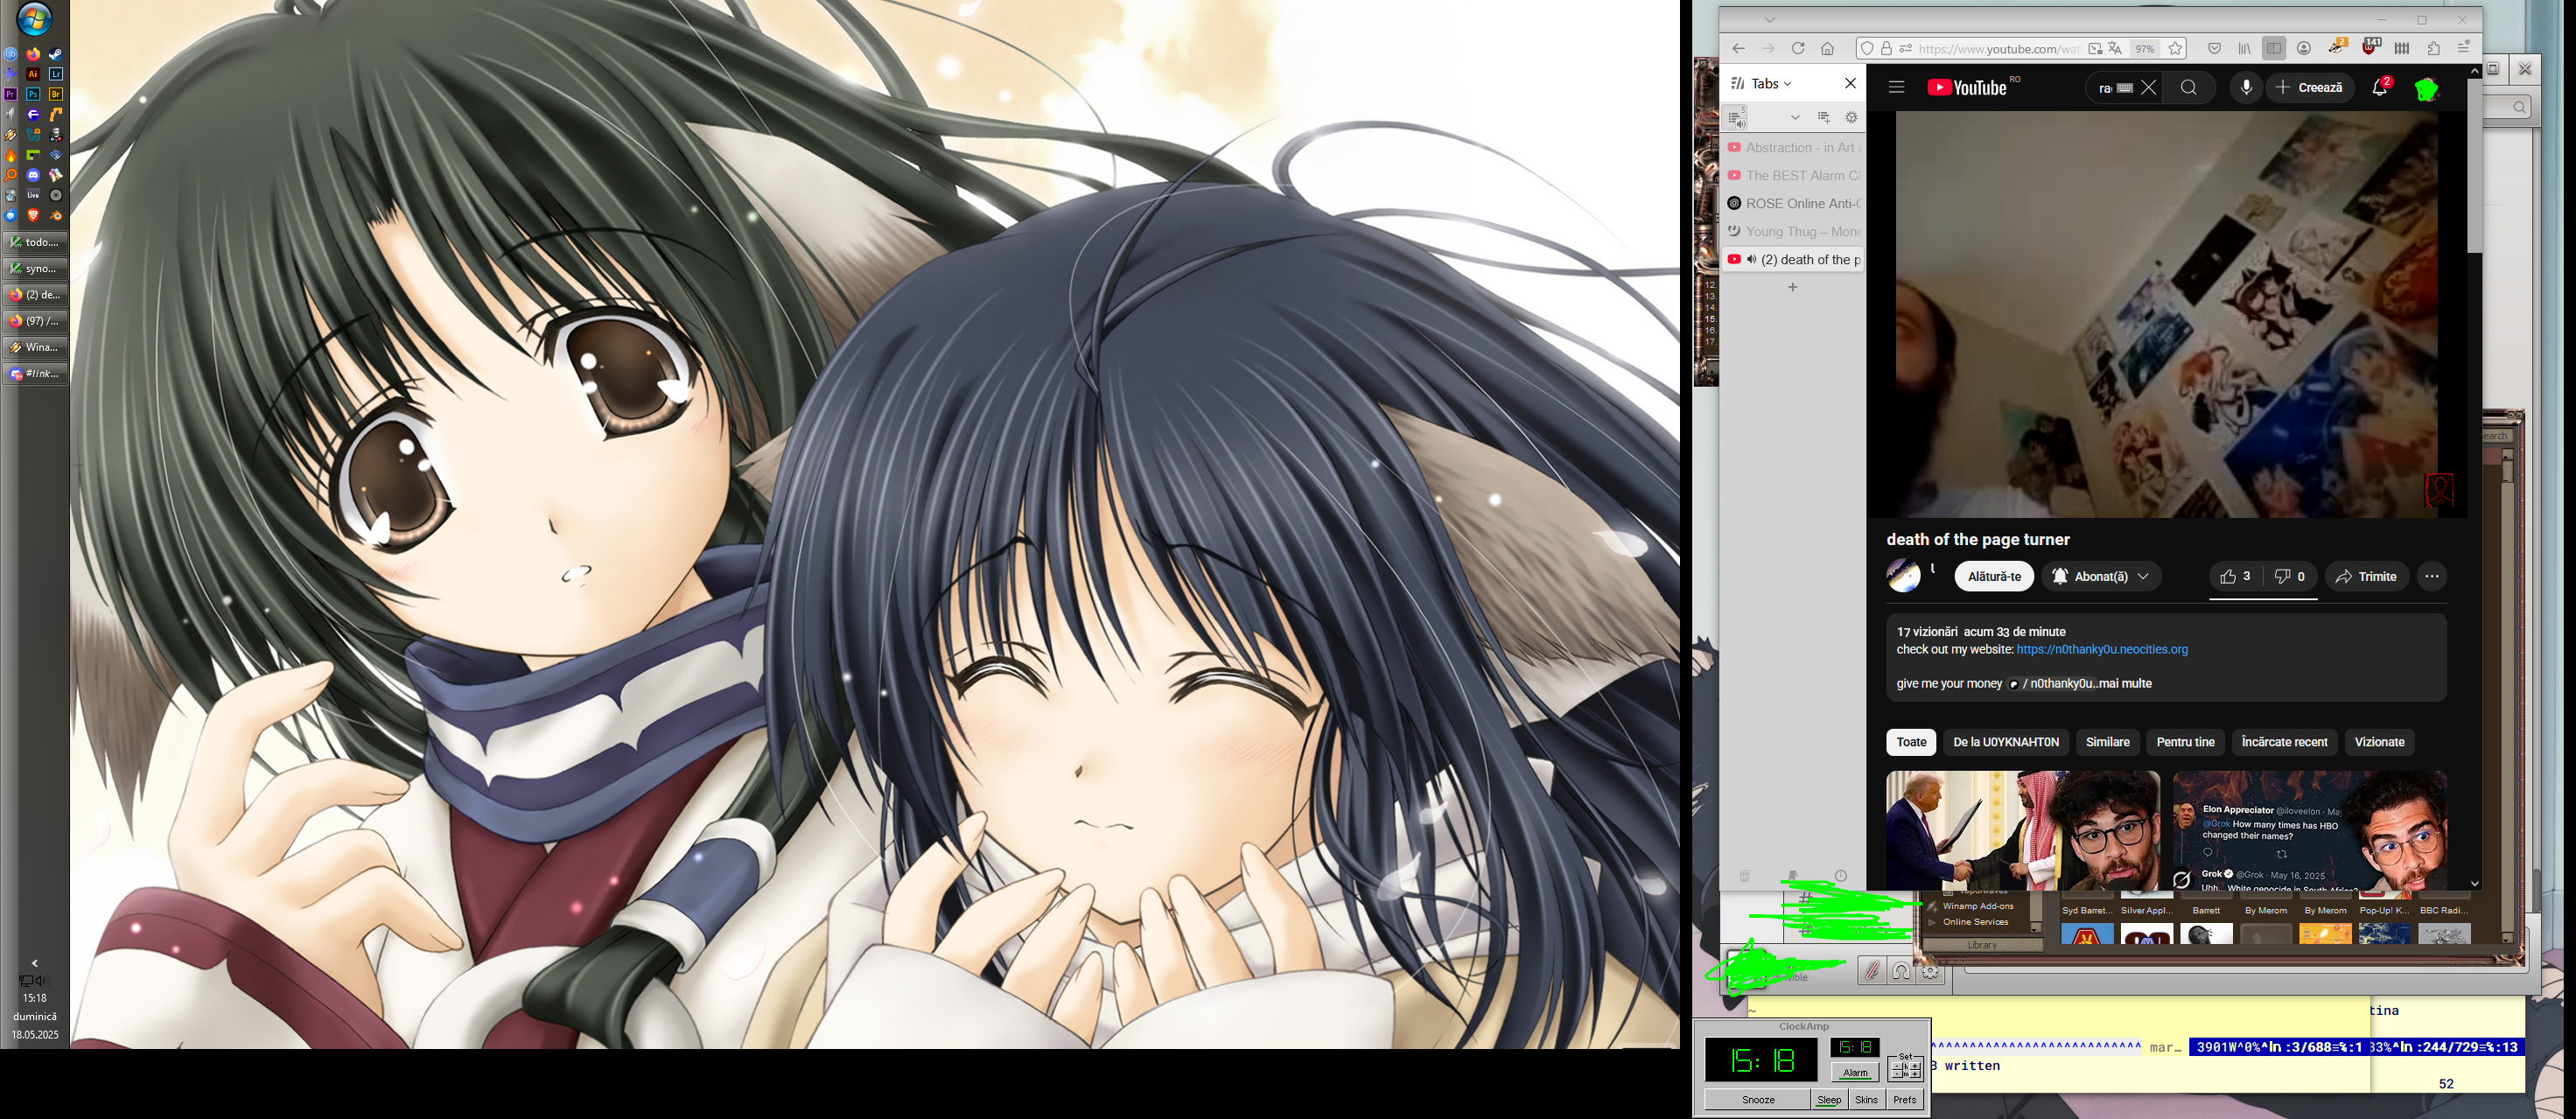Bookmark page with the star icon

pos(2175,49)
